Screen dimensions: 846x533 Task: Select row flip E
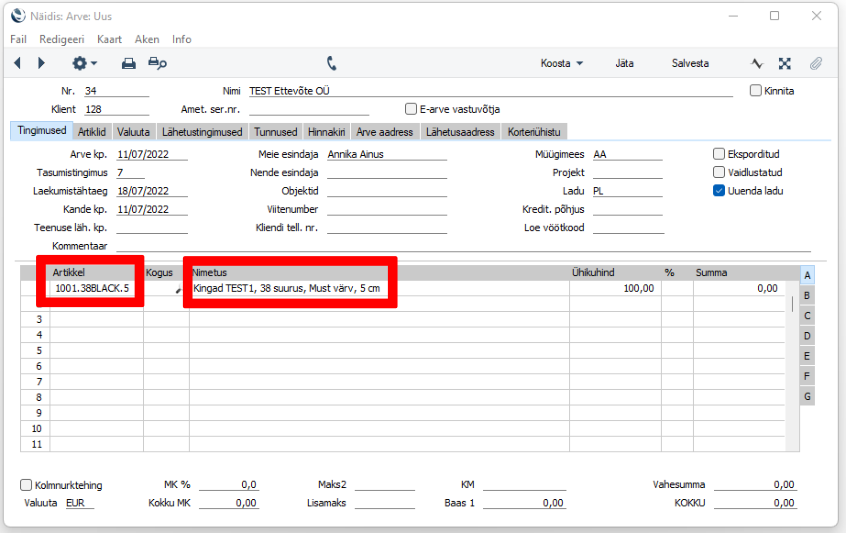[x=807, y=356]
